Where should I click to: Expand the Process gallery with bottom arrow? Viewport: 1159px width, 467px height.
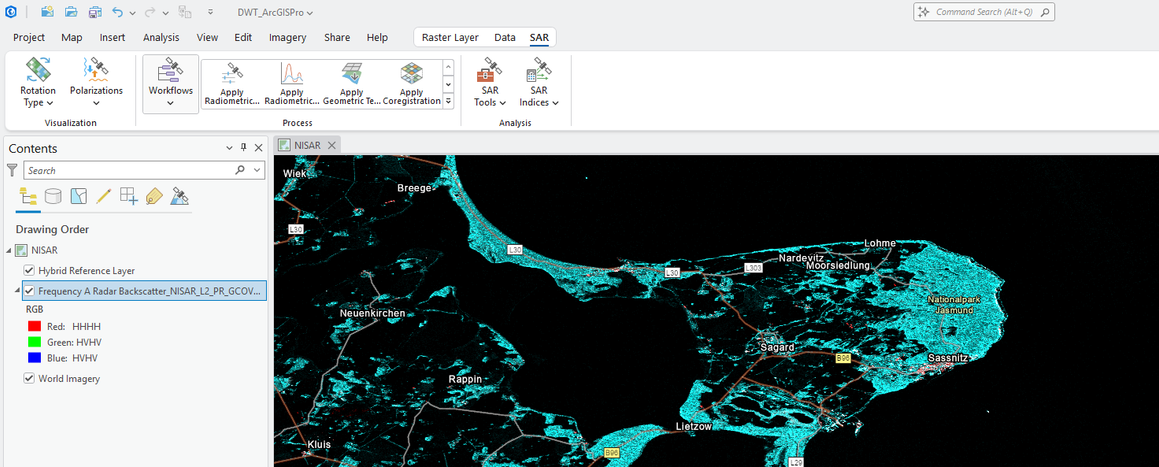(x=448, y=101)
